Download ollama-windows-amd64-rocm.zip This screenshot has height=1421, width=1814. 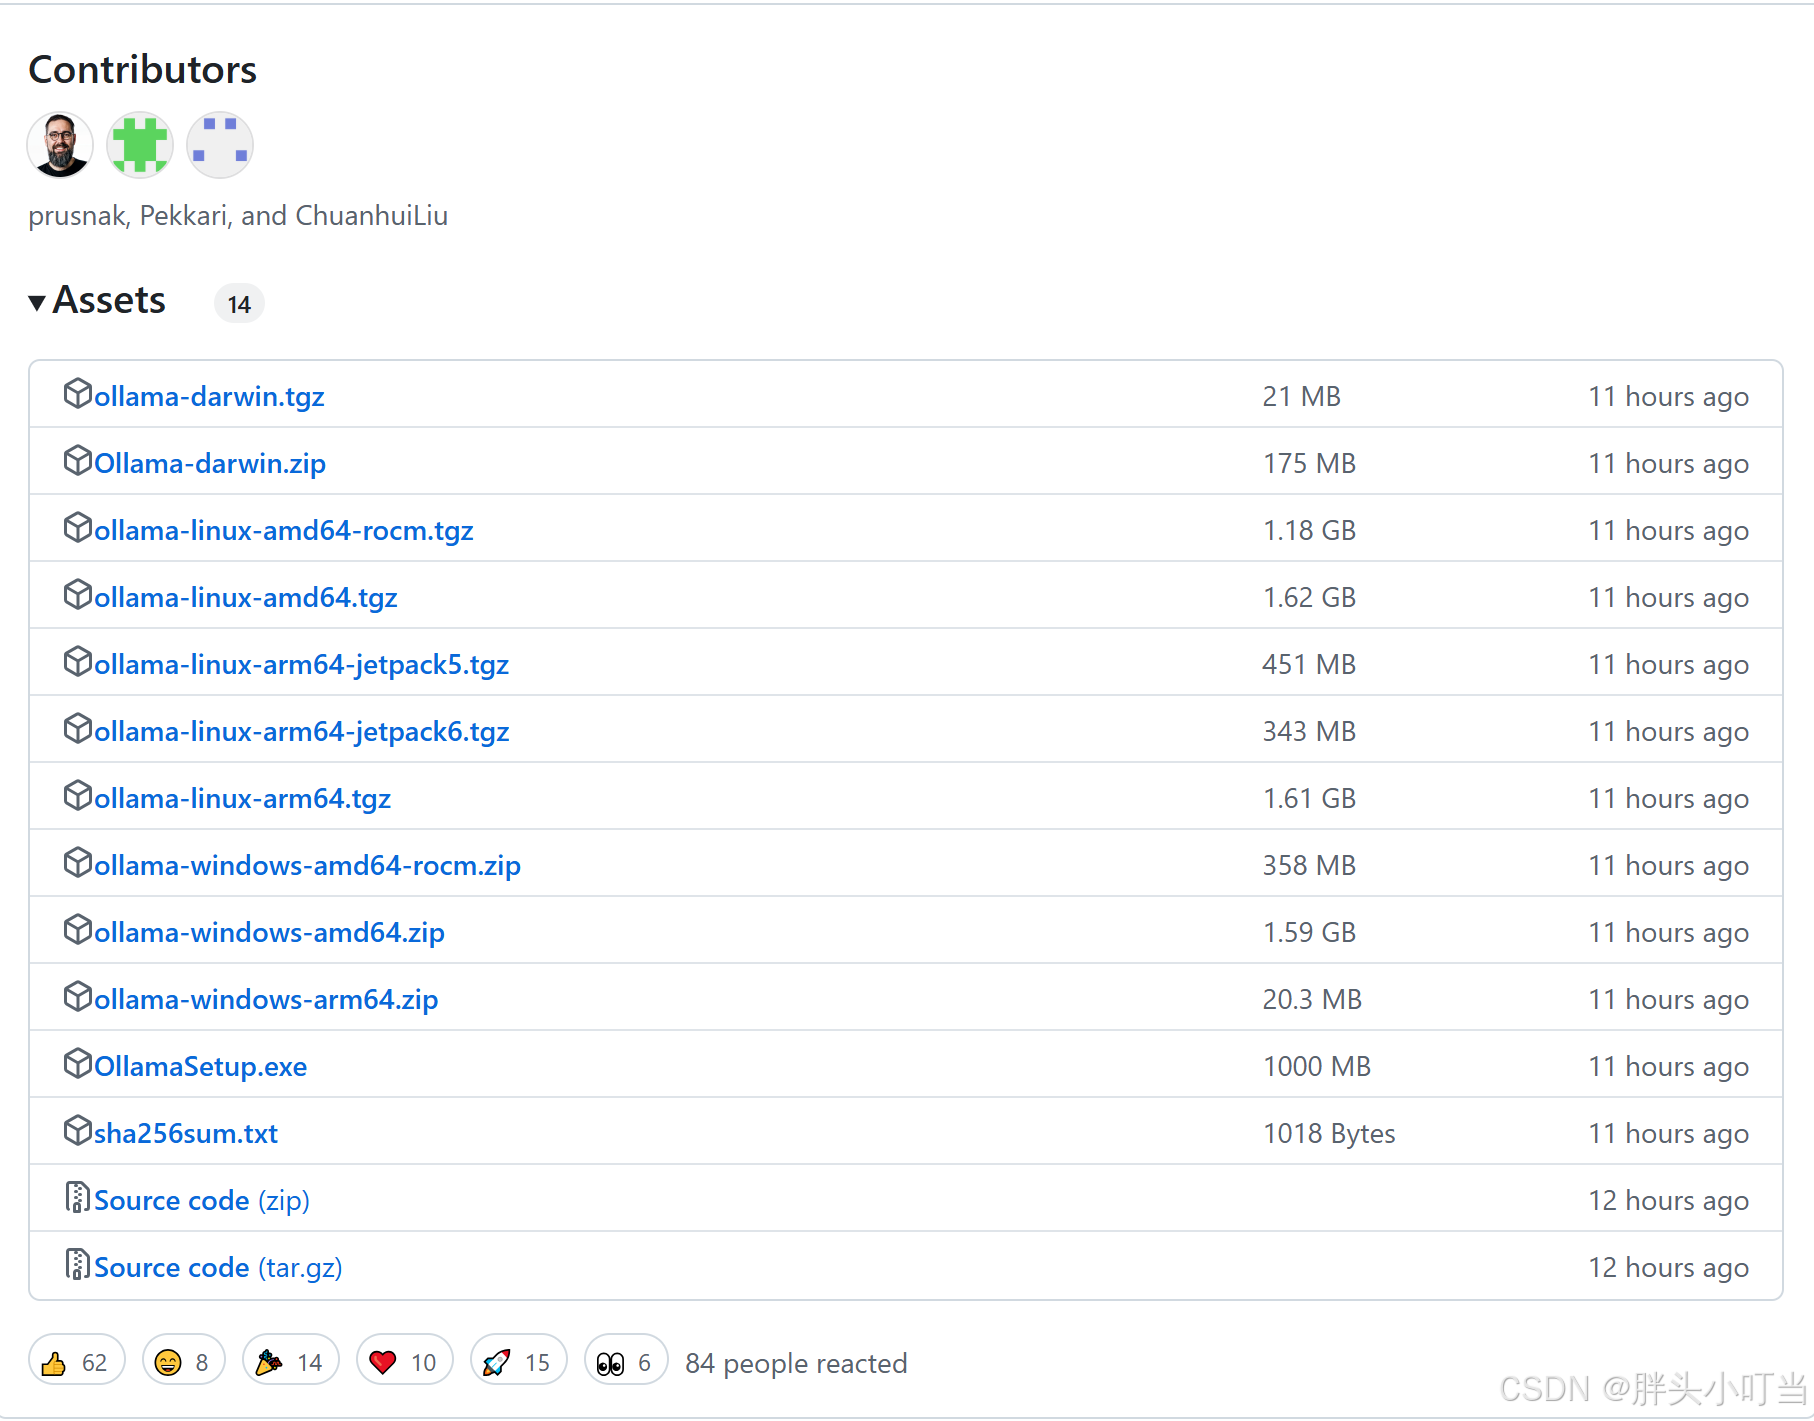(308, 865)
